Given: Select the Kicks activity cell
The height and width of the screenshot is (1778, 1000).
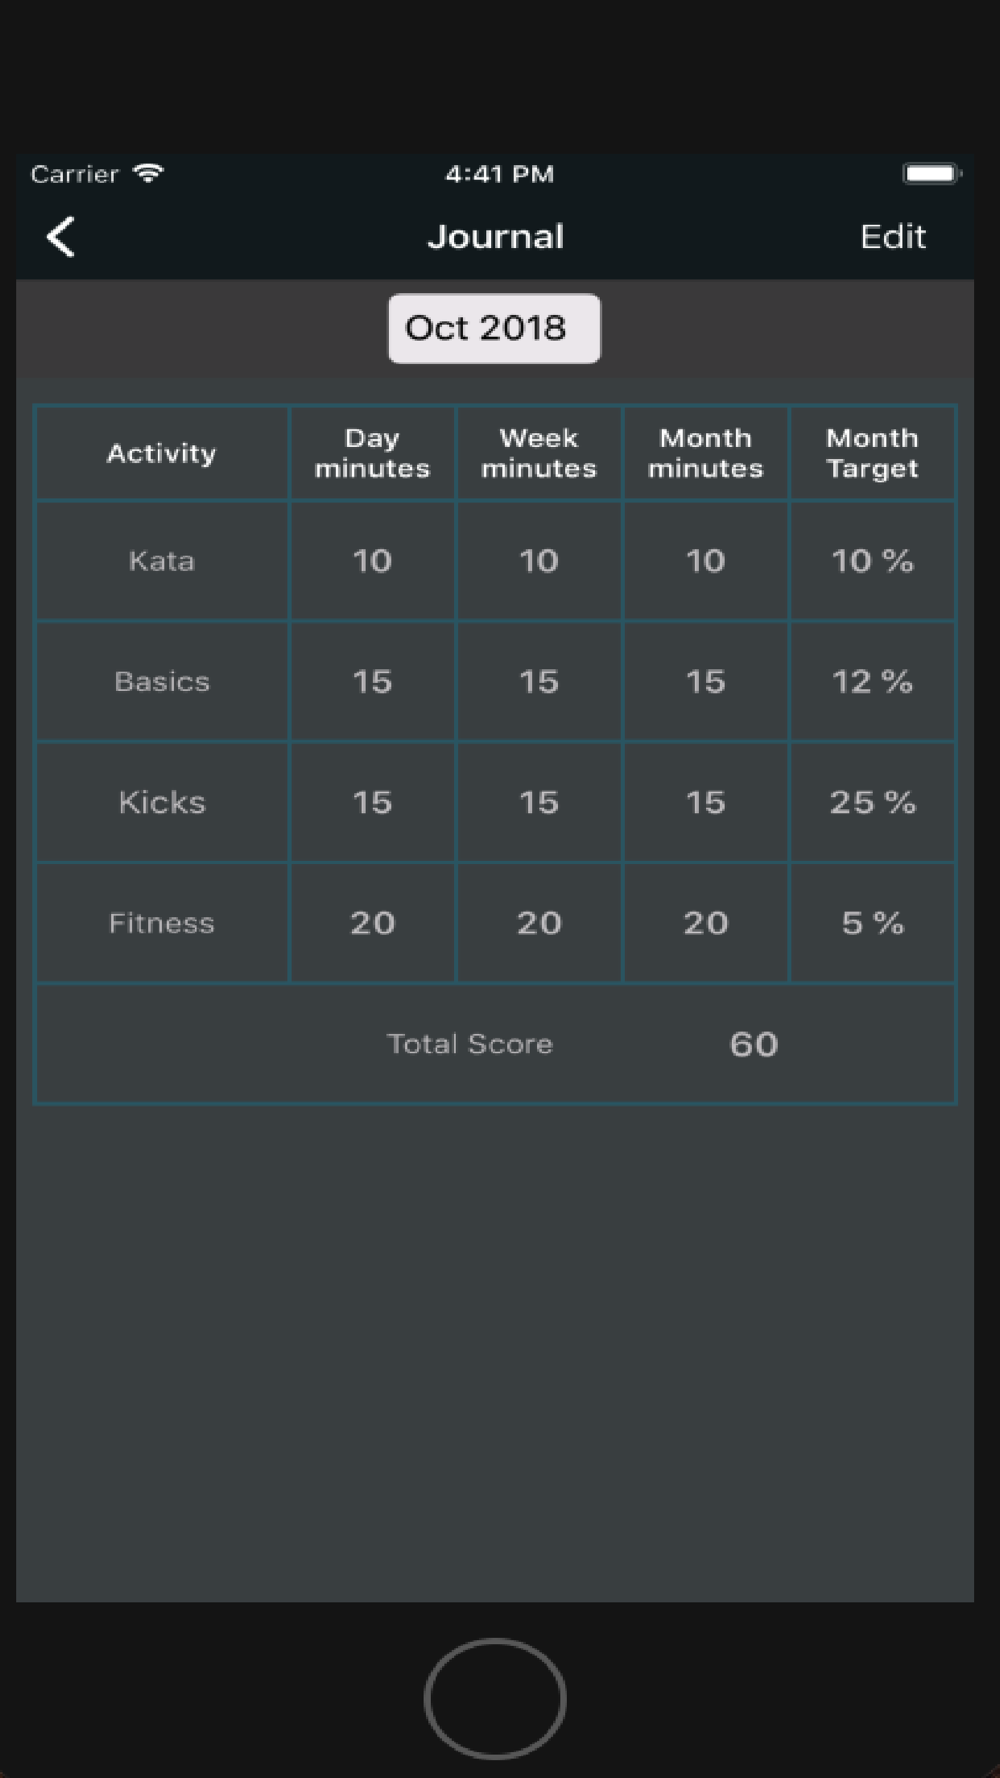Looking at the screenshot, I should coord(162,802).
